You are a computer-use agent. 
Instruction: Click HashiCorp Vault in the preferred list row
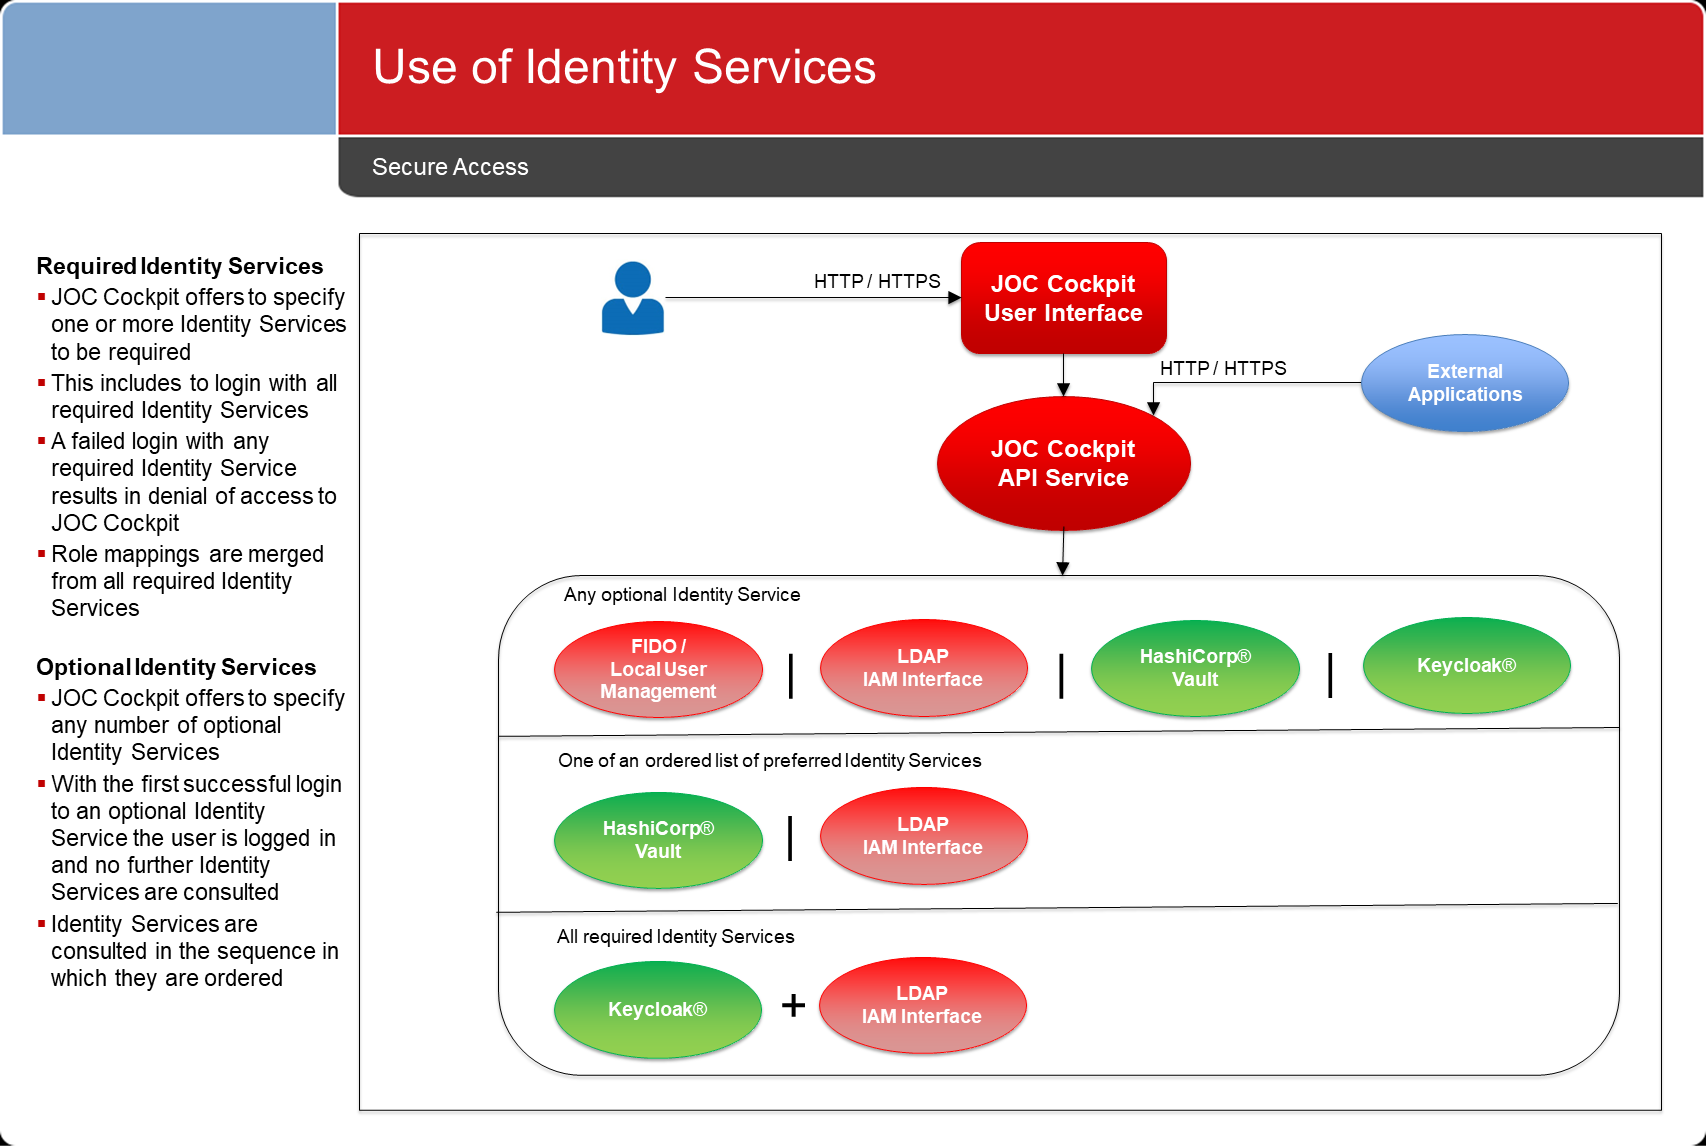pyautogui.click(x=658, y=840)
